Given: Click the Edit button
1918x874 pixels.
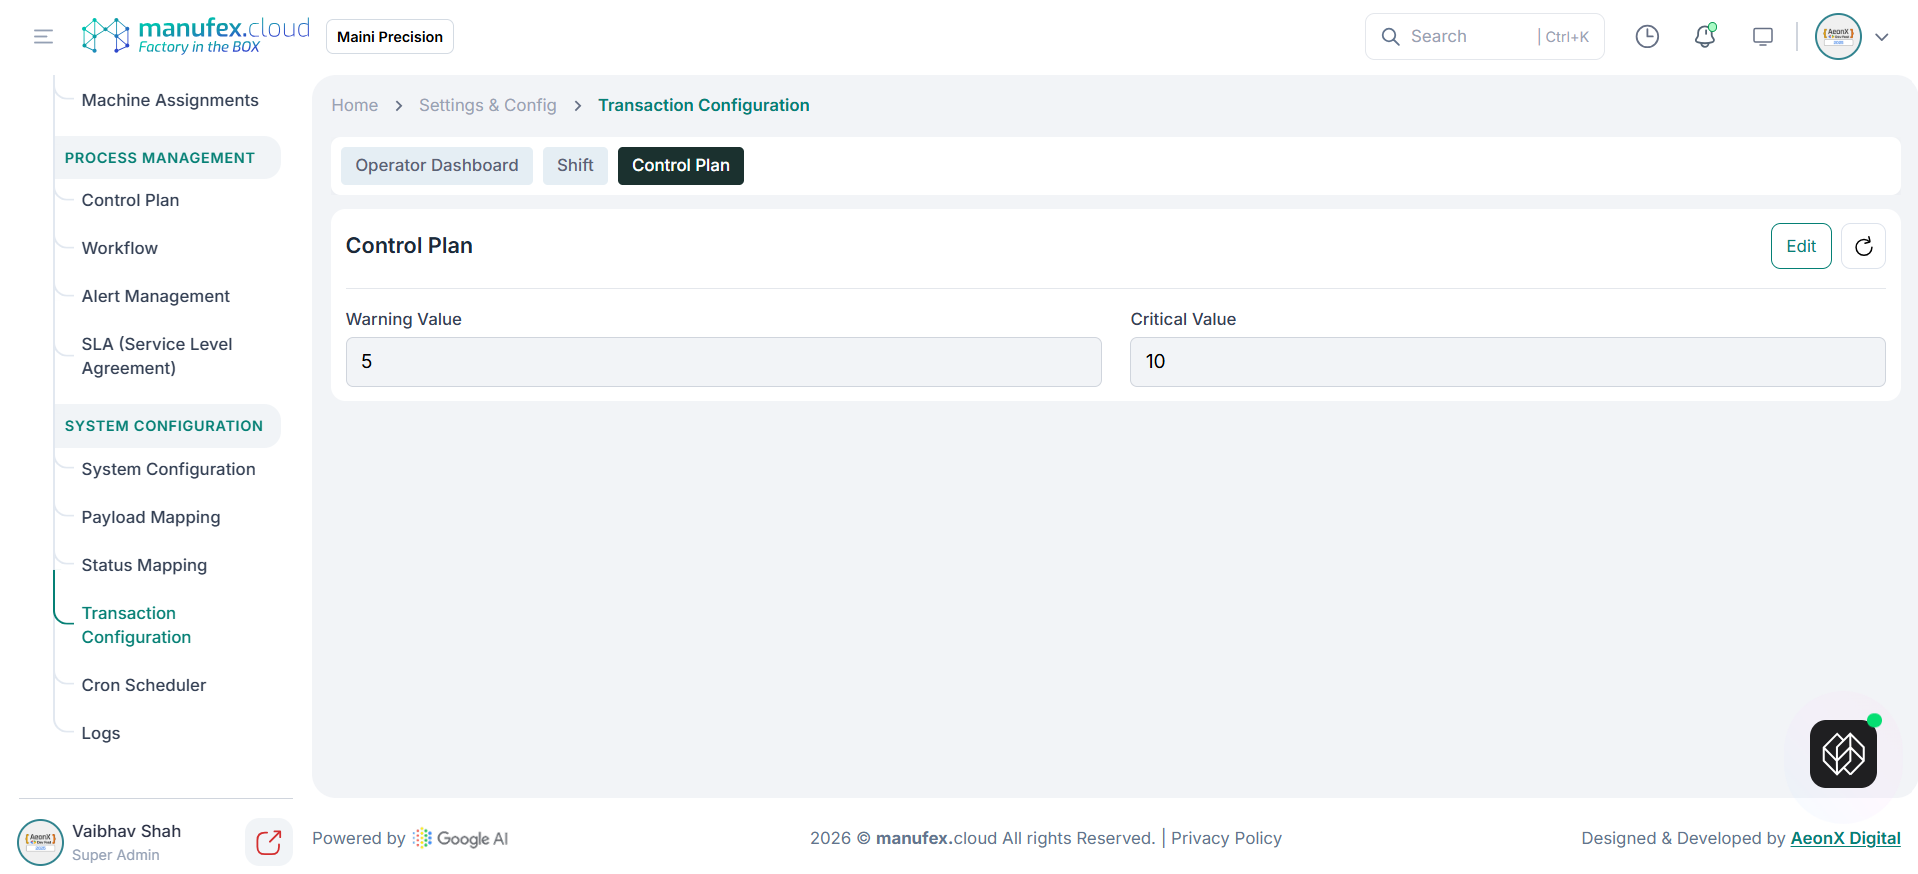Looking at the screenshot, I should click(1801, 246).
